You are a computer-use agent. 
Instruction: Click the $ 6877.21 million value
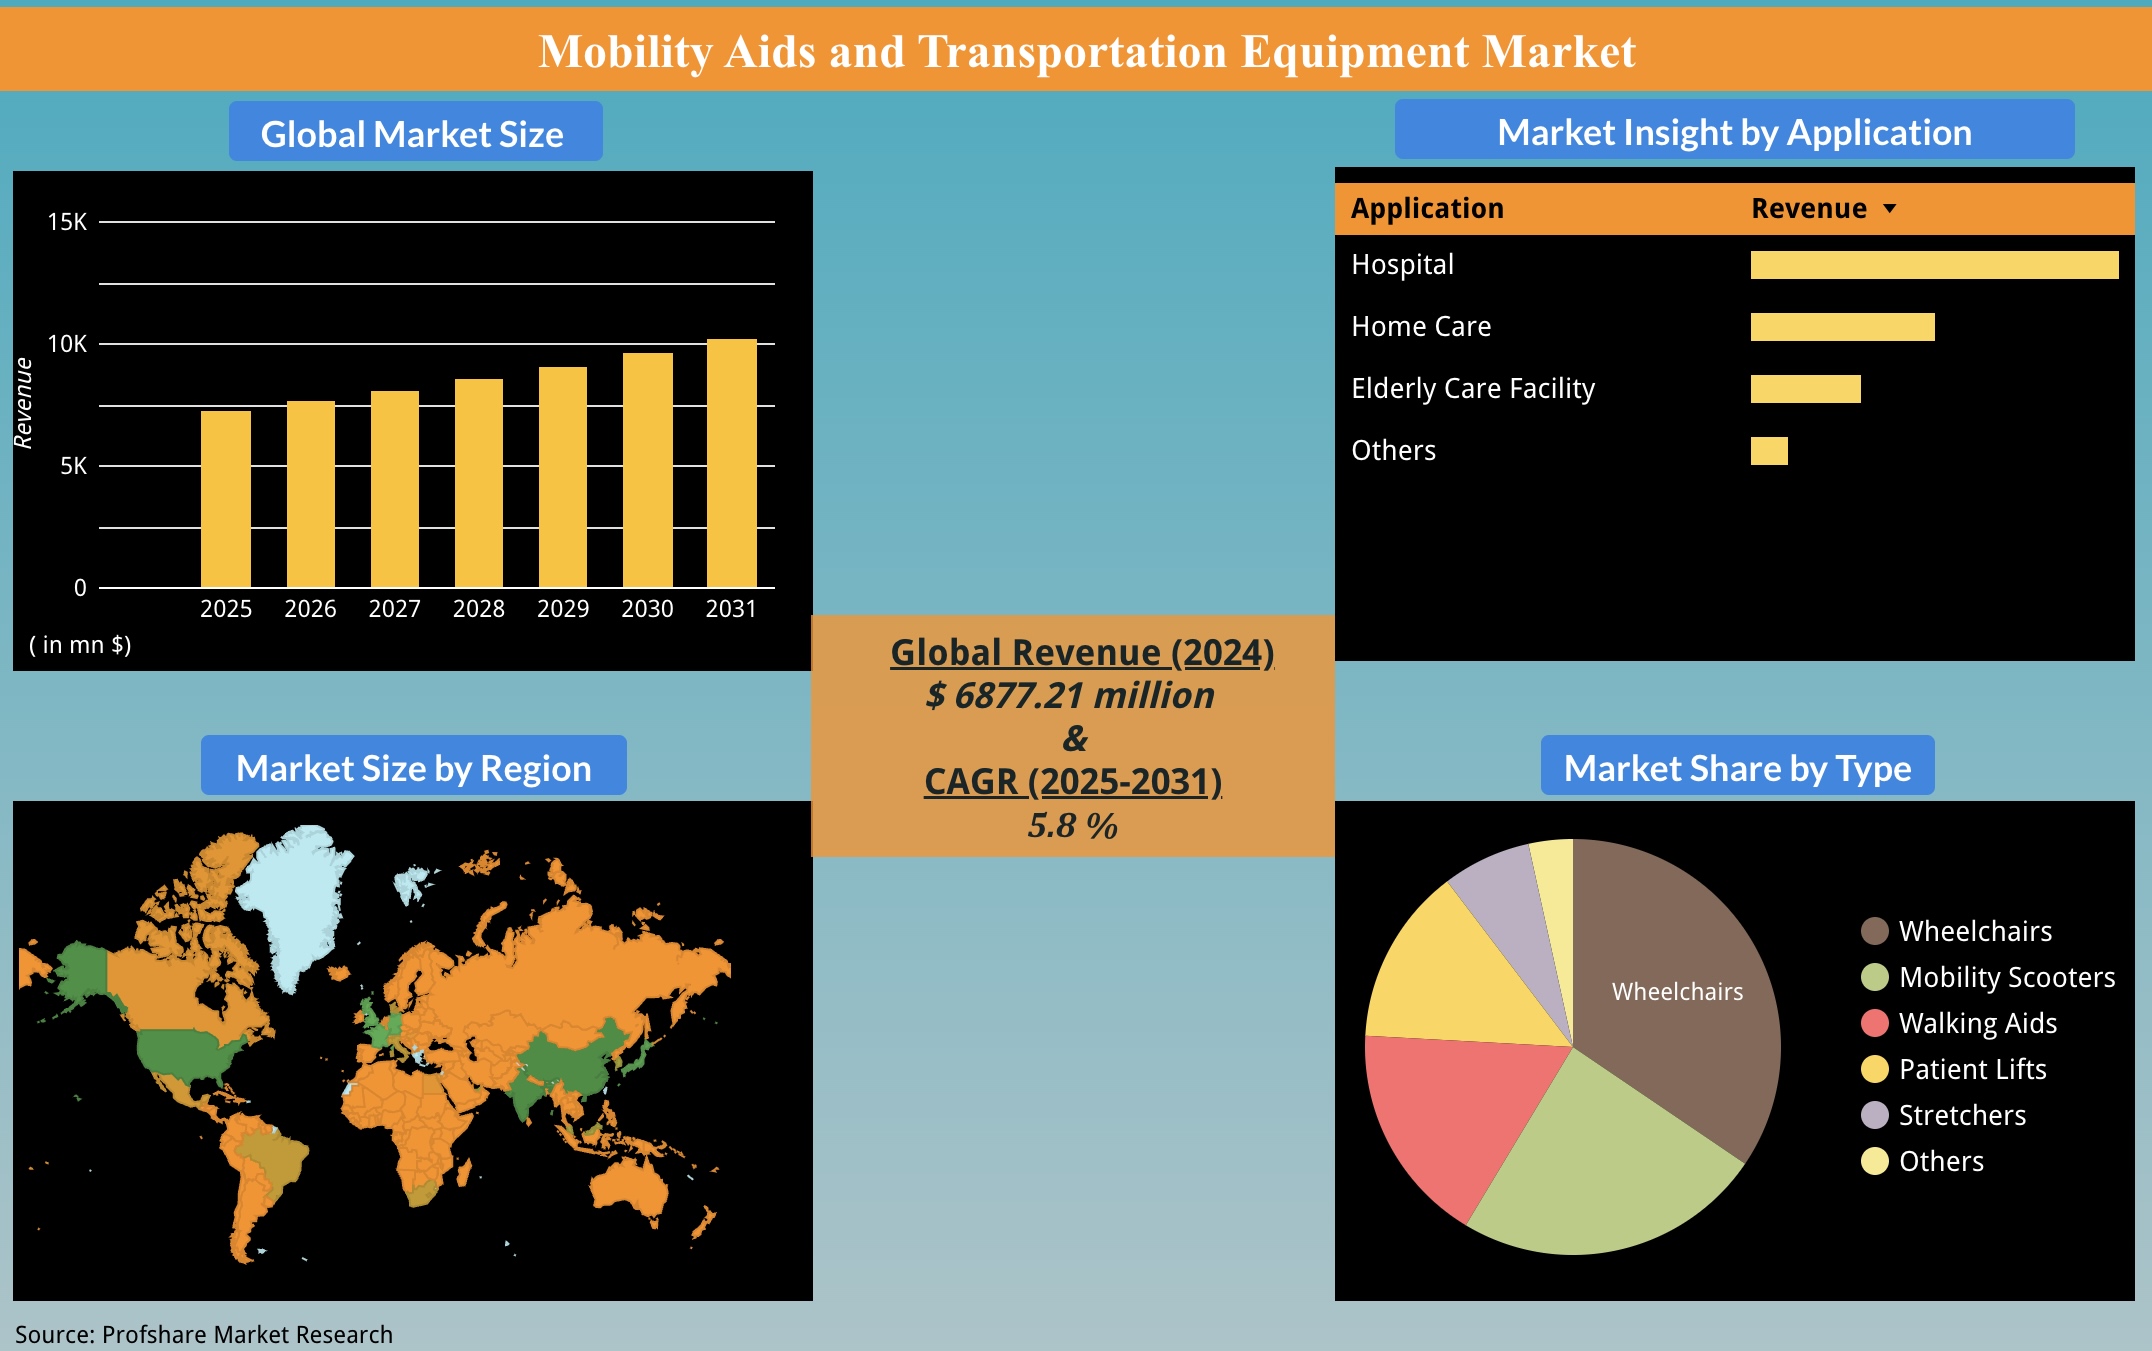click(x=1070, y=695)
